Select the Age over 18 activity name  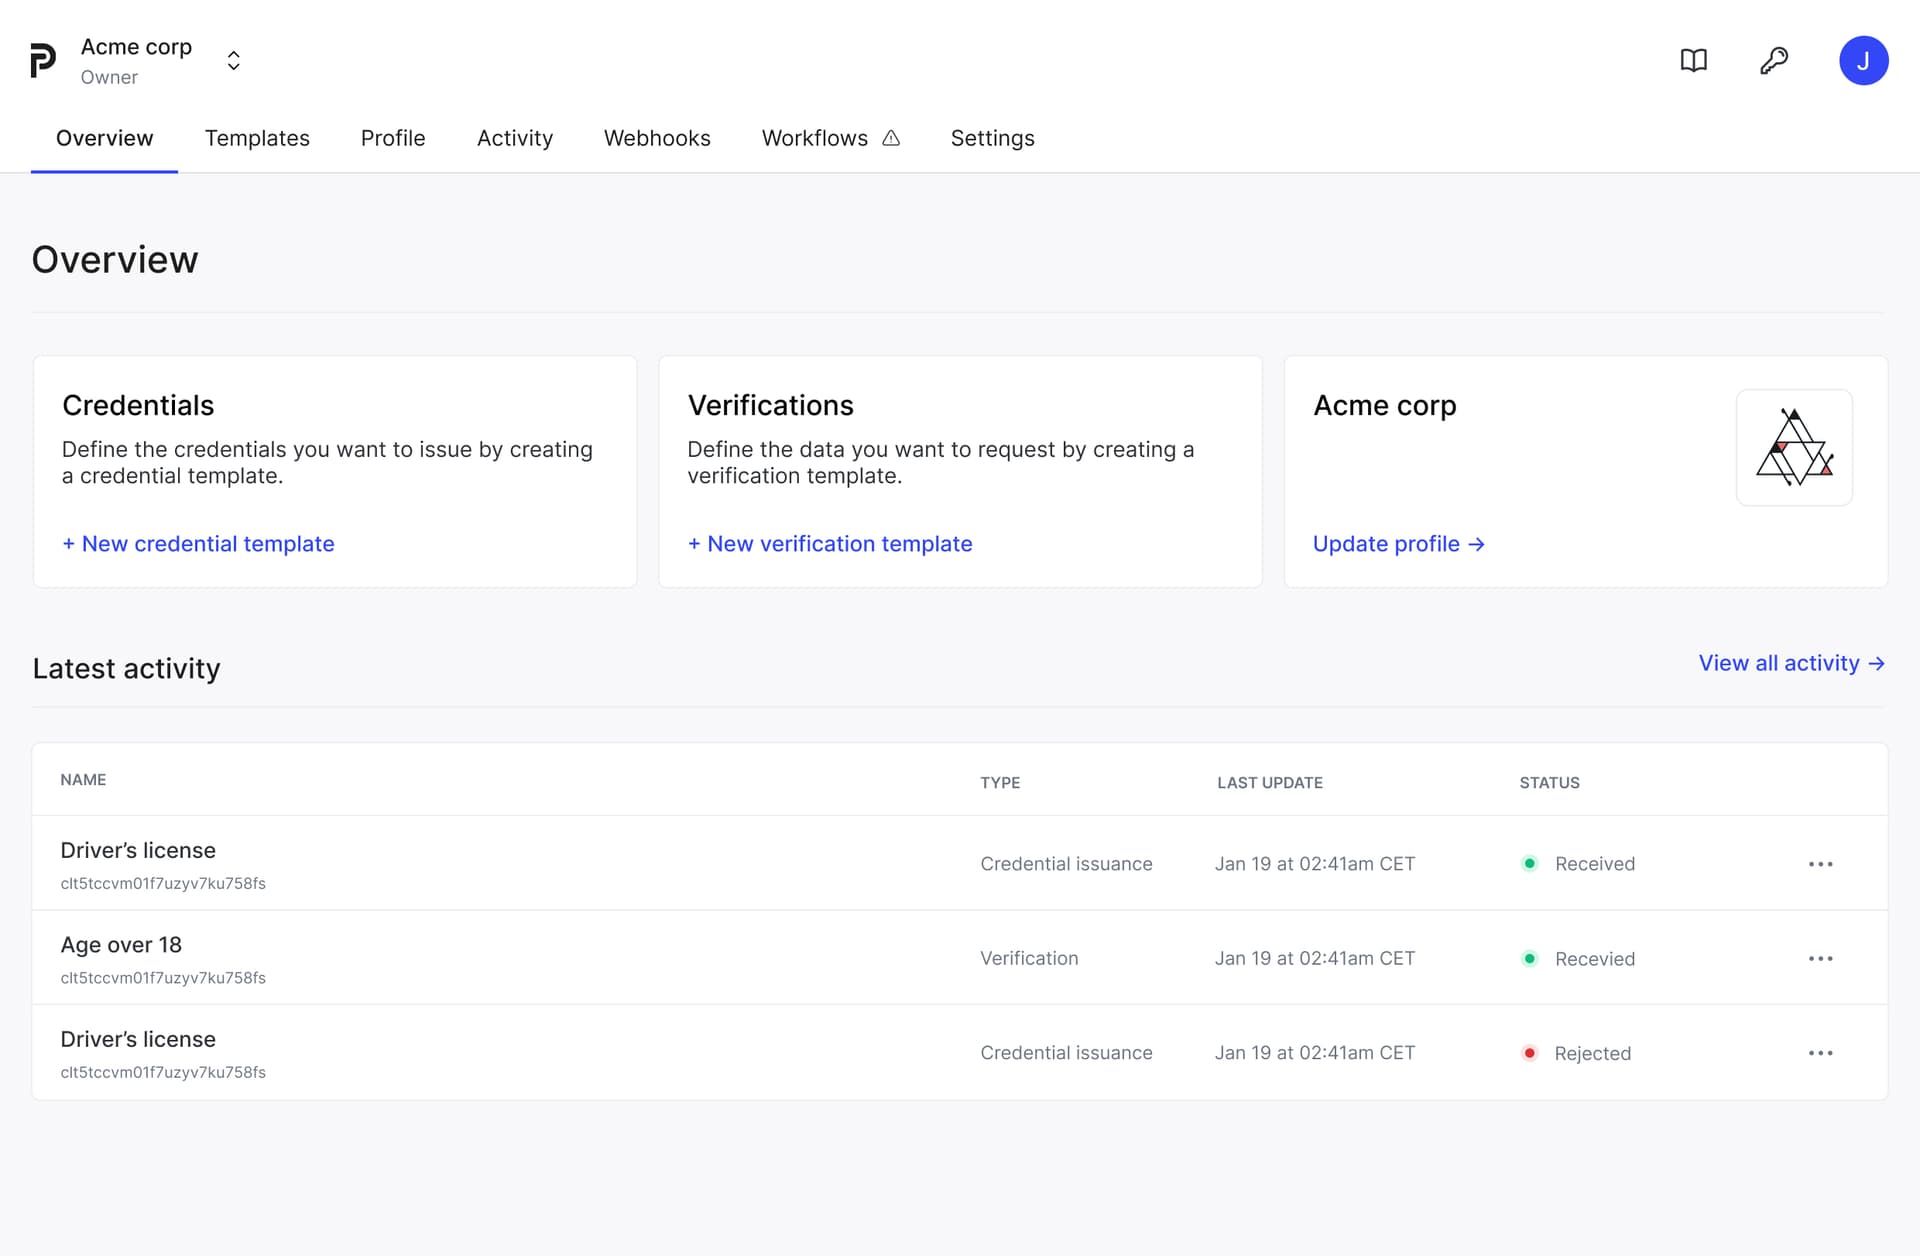click(121, 945)
